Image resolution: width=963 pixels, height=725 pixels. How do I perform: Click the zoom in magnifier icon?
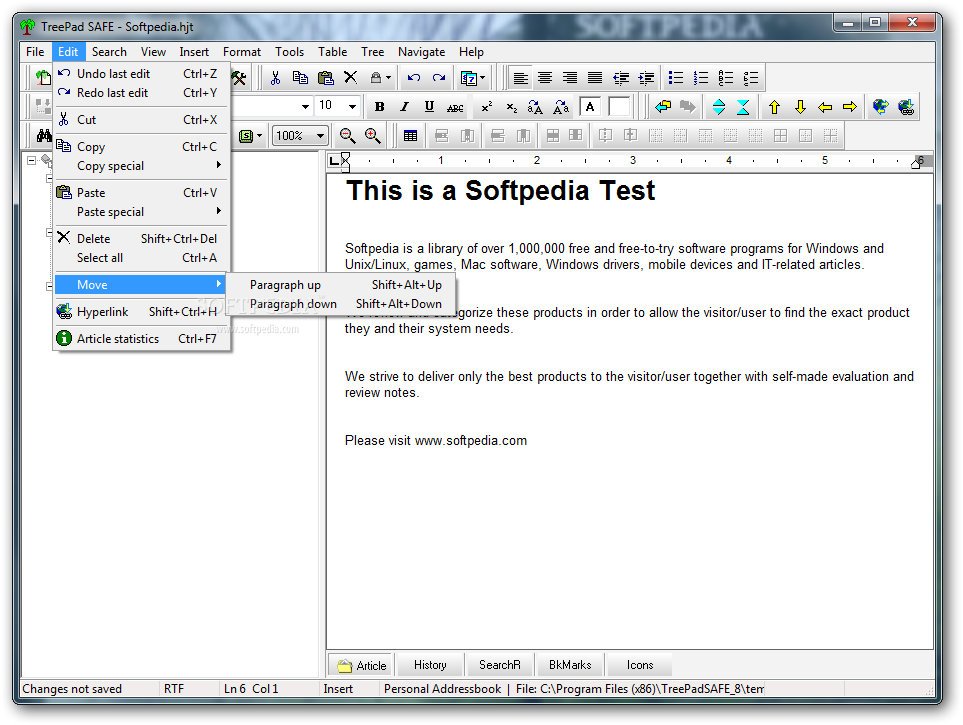pos(373,136)
